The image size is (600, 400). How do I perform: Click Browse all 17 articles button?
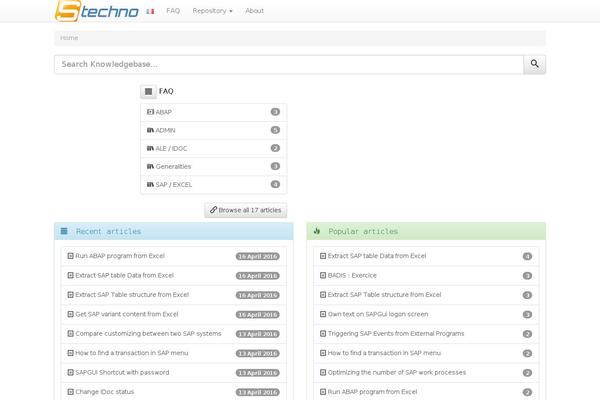(x=246, y=210)
